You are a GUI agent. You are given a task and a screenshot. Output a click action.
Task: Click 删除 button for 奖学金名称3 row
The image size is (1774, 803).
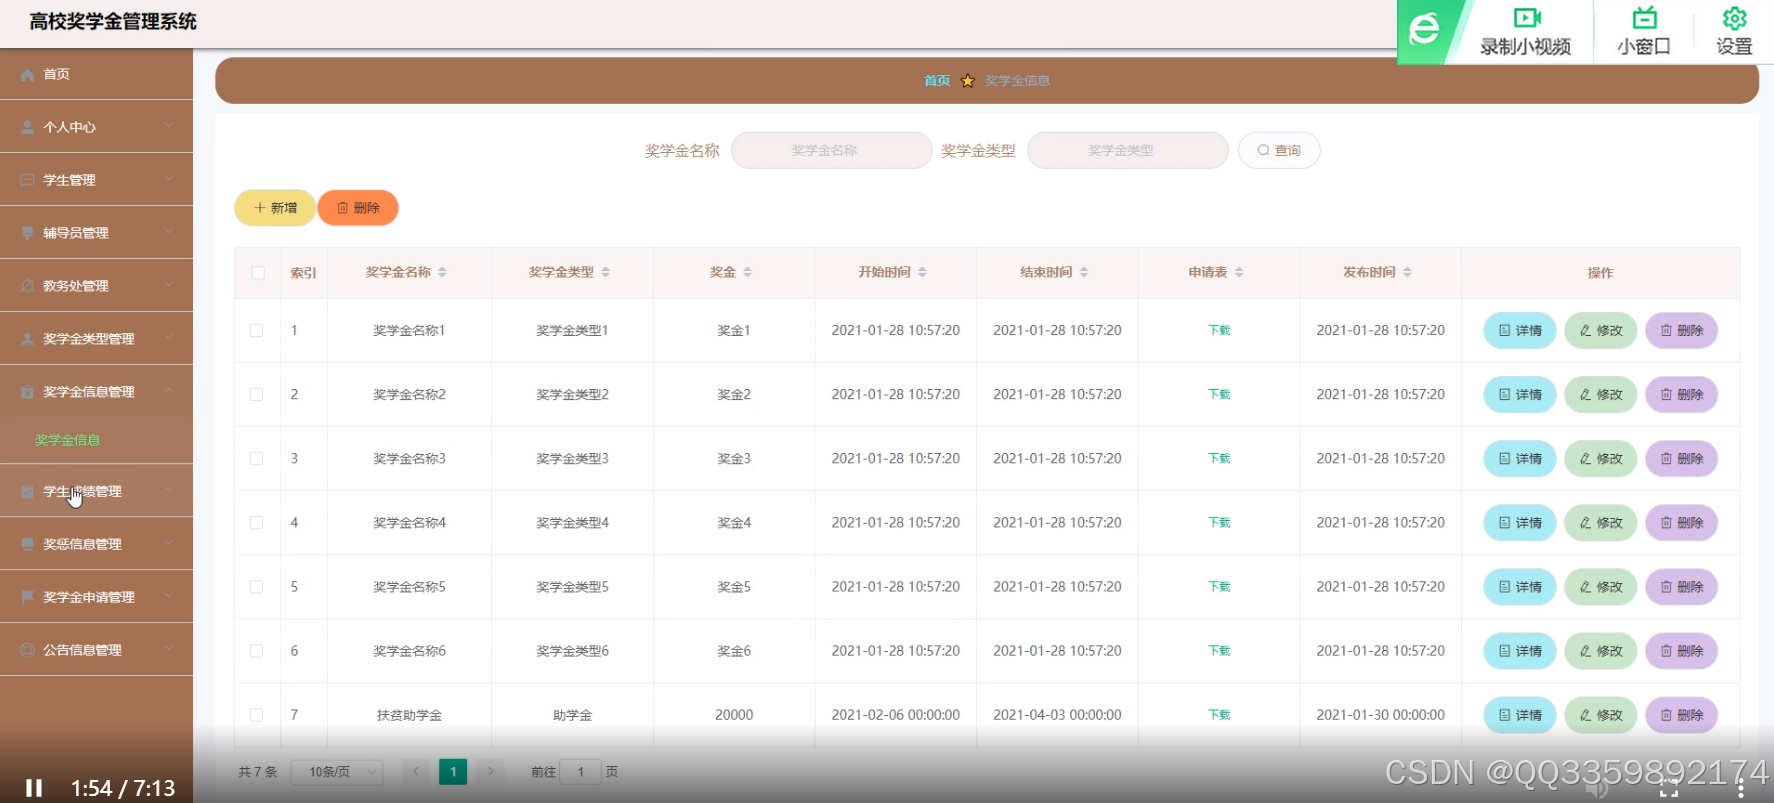pos(1681,459)
